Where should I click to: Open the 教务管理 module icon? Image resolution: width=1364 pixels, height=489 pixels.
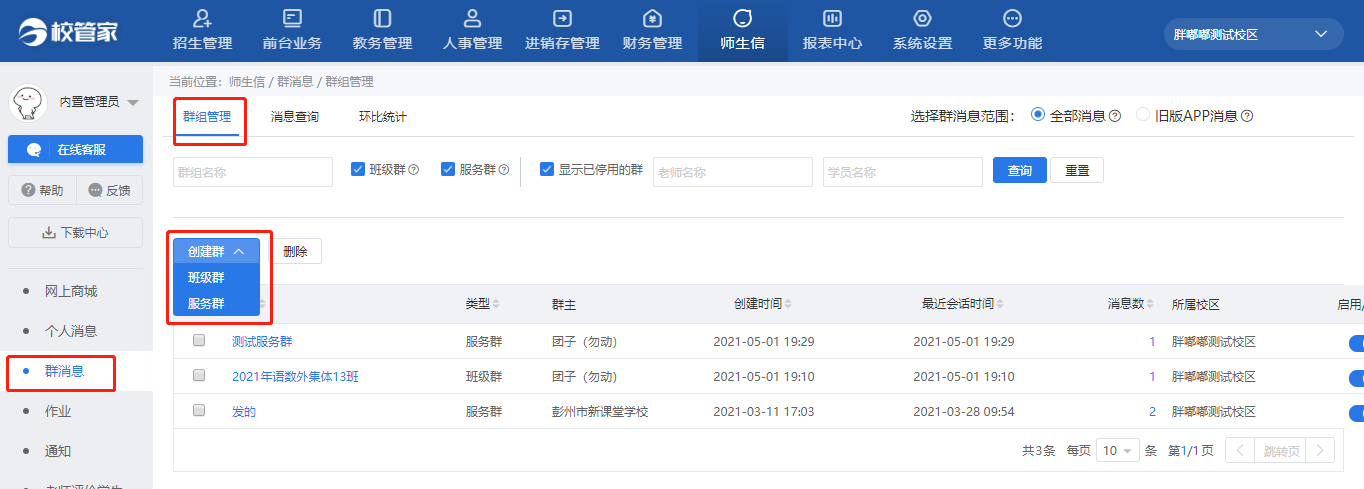click(382, 18)
